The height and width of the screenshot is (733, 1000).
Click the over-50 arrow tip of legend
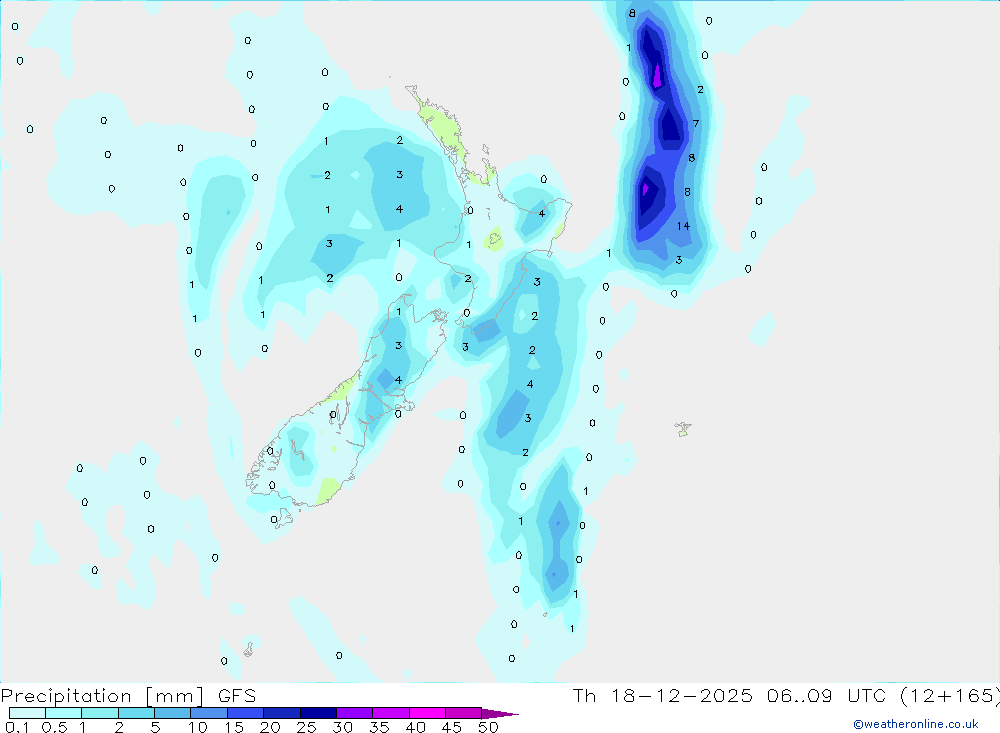(501, 713)
